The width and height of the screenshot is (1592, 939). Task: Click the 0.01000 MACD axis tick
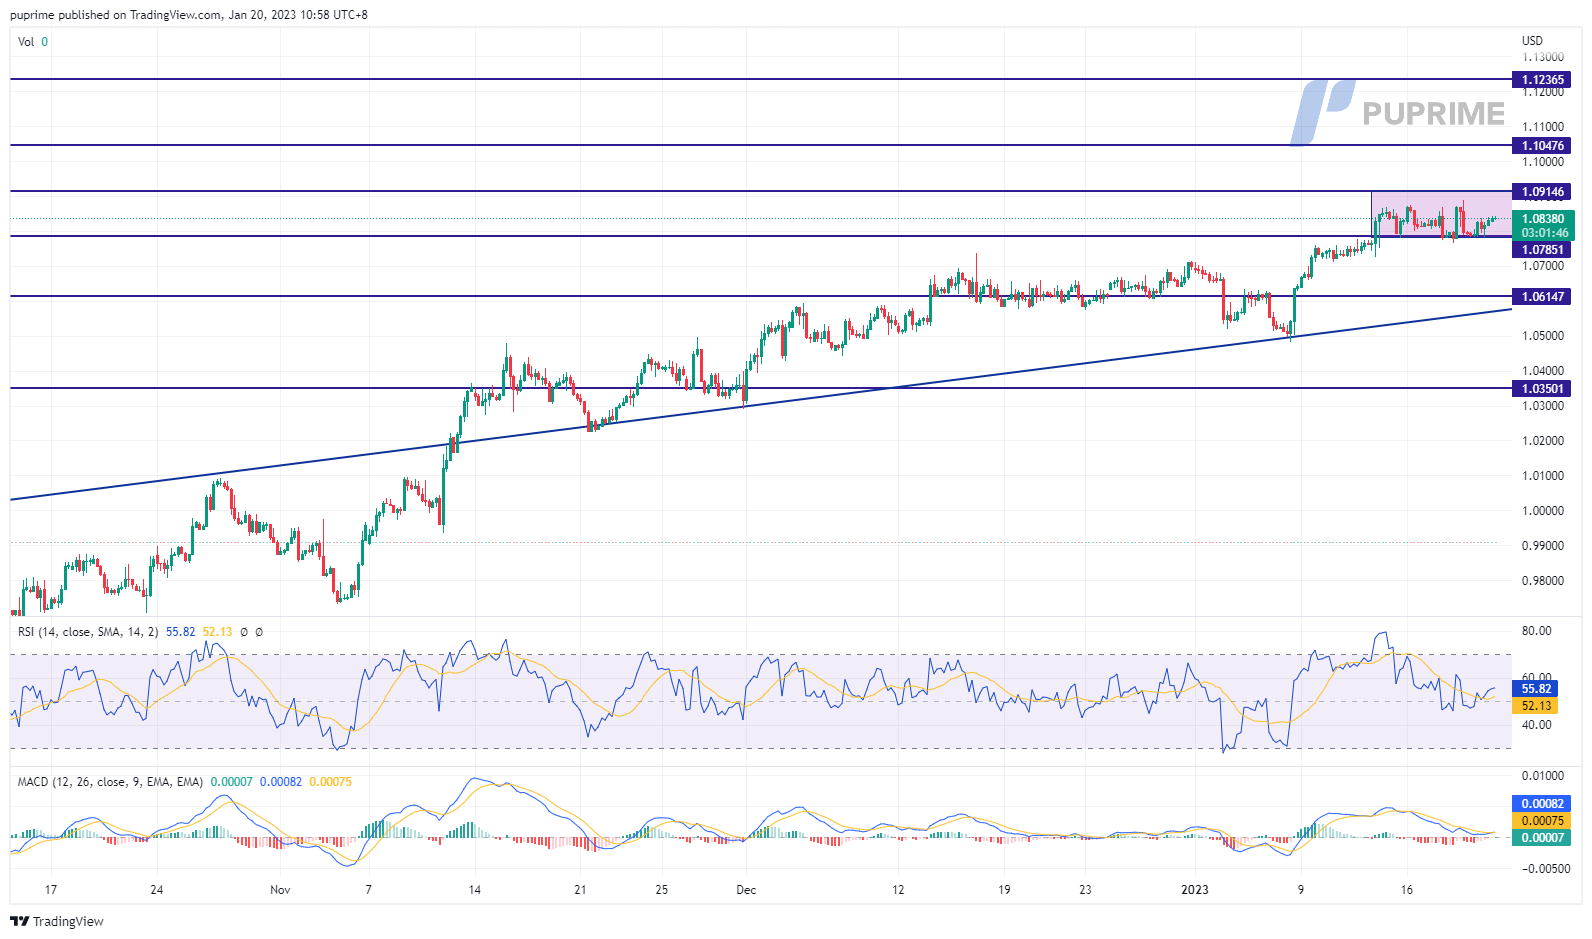(1543, 776)
